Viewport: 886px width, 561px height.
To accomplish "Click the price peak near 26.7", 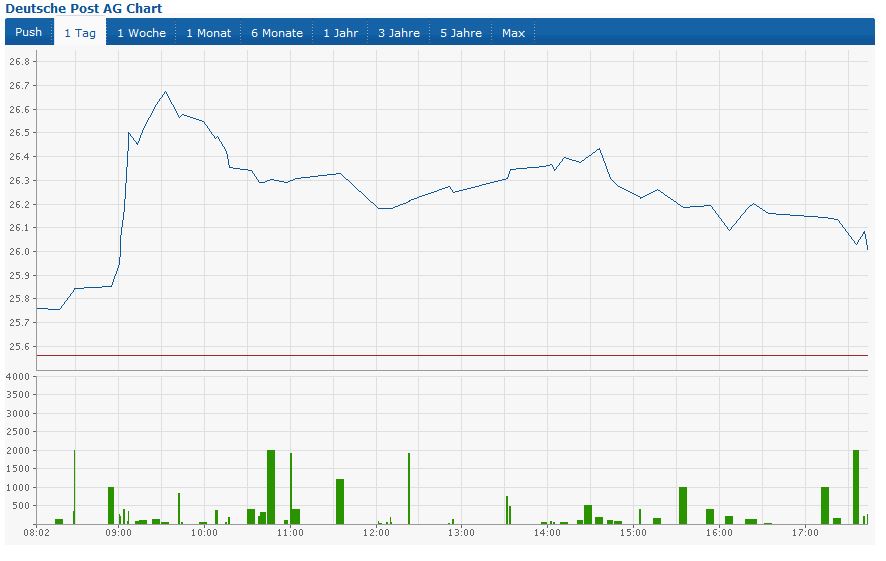I will pos(165,92).
